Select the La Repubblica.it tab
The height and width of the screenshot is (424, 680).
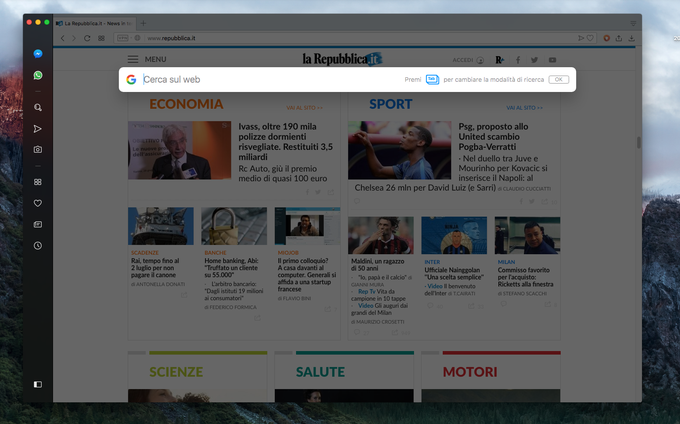click(x=95, y=23)
